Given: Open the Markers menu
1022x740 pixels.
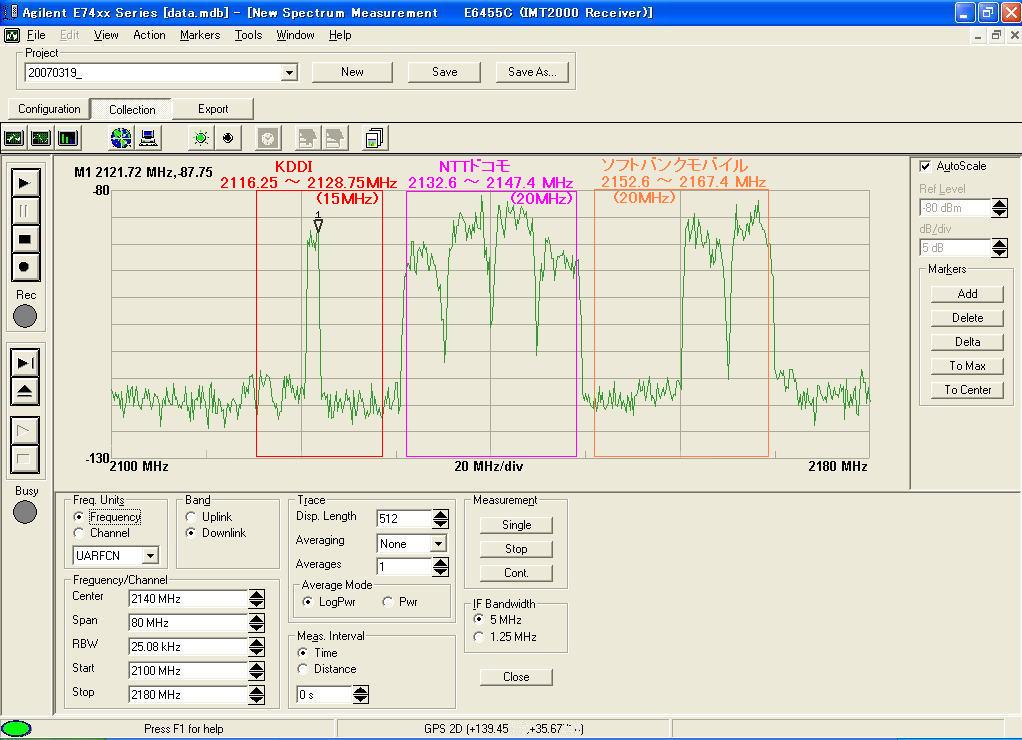Looking at the screenshot, I should [200, 35].
